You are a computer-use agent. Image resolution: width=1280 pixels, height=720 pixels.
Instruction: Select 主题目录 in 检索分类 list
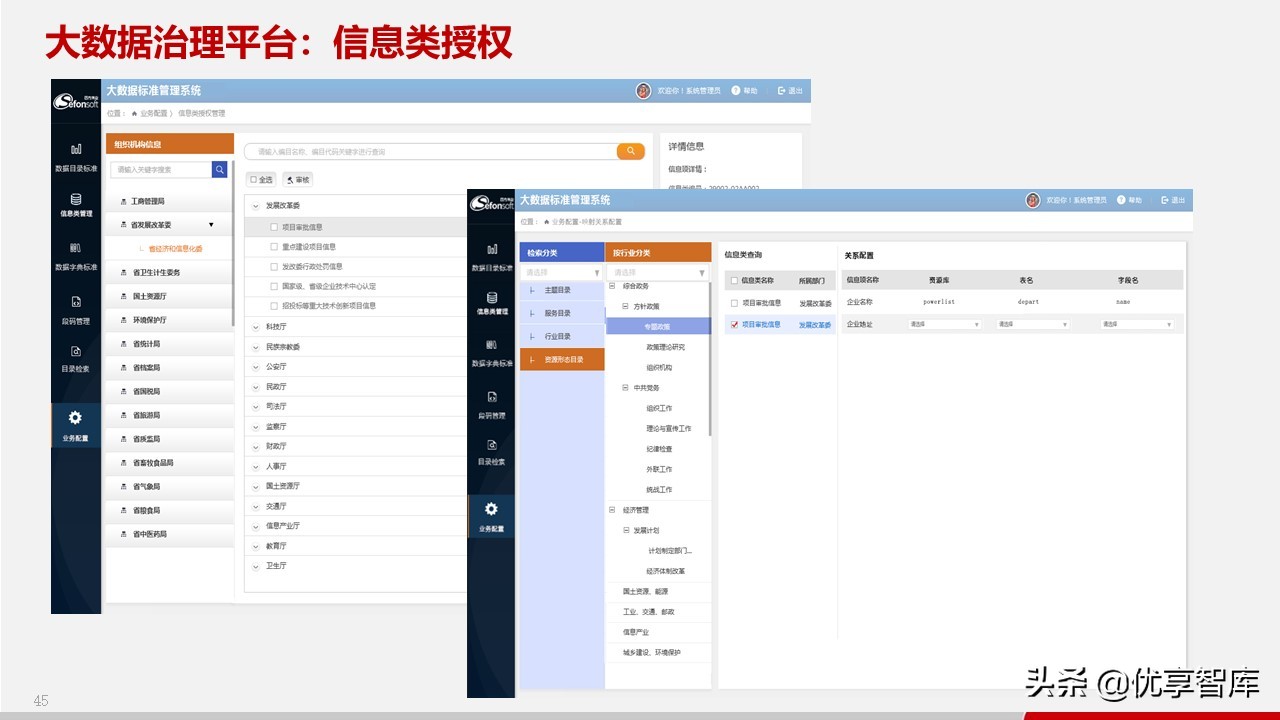562,291
